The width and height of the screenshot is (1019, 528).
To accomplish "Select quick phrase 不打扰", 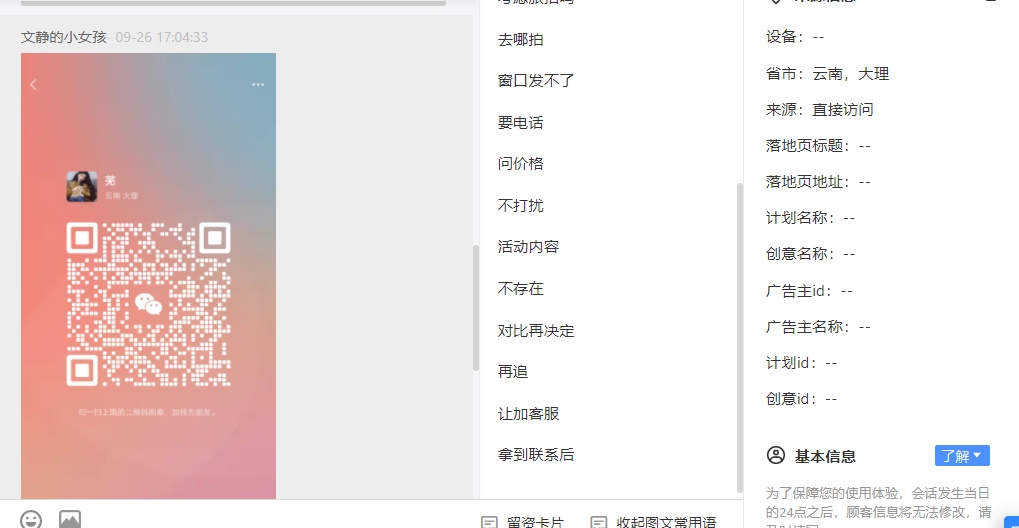I will [x=521, y=205].
